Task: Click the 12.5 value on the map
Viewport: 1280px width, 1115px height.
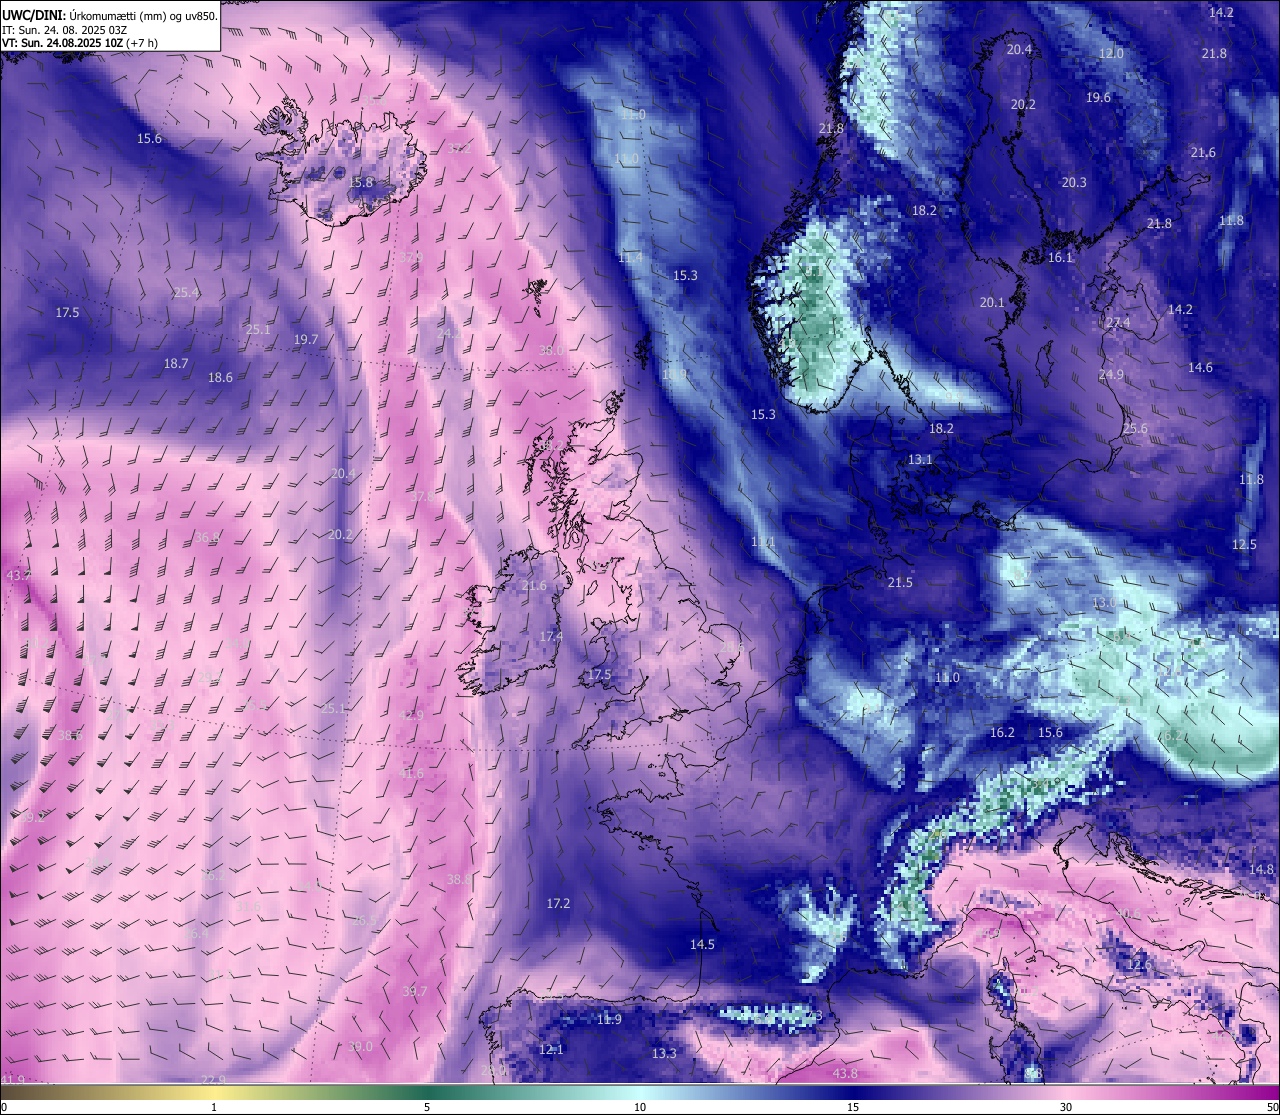Action: pos(1244,545)
